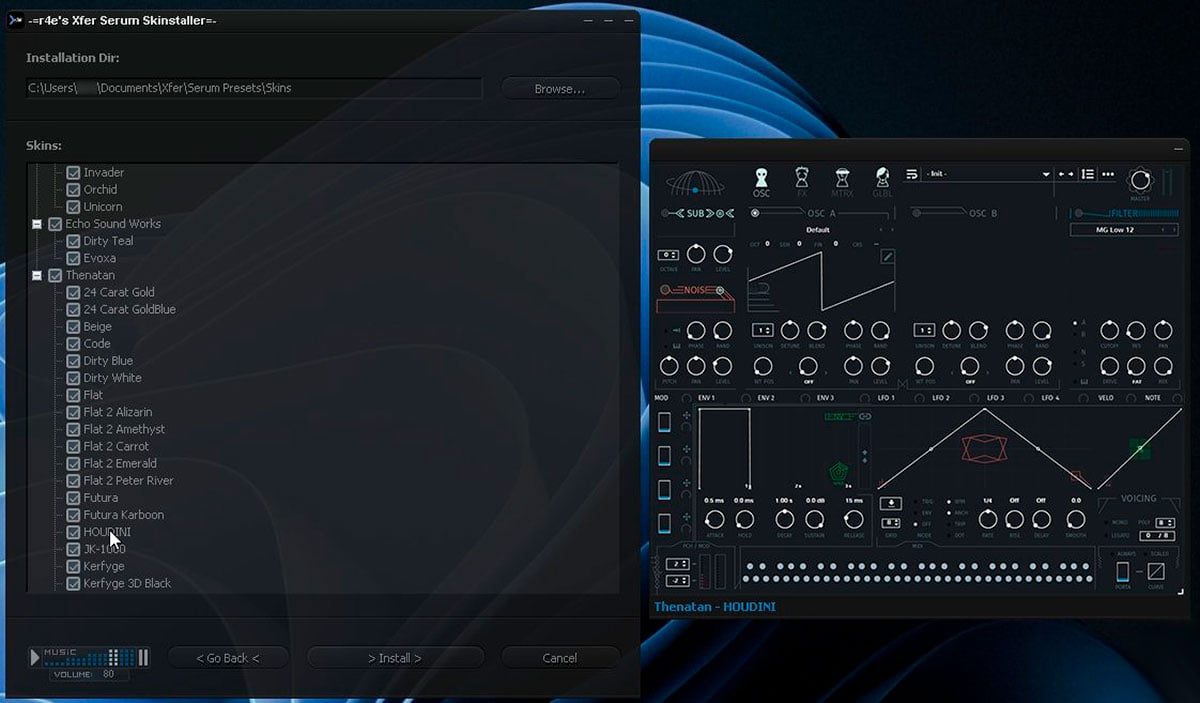
Task: Uncheck the Orchid skin checkbox
Action: 73,190
